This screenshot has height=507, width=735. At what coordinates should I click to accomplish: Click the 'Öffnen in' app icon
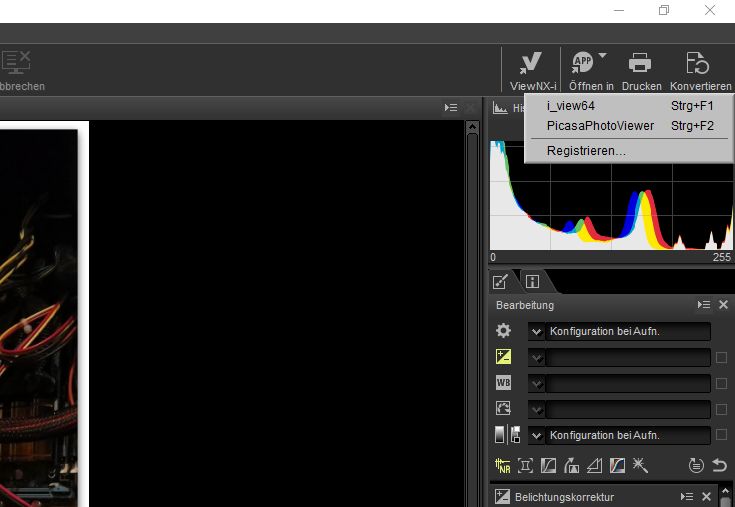(x=582, y=62)
